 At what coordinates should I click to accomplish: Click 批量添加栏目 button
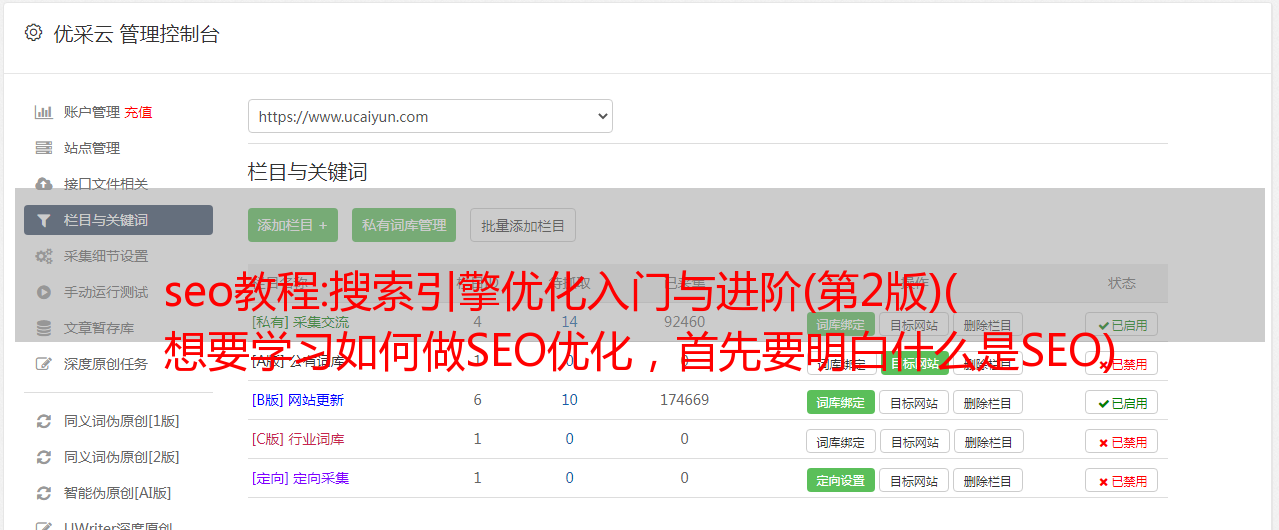tap(523, 225)
